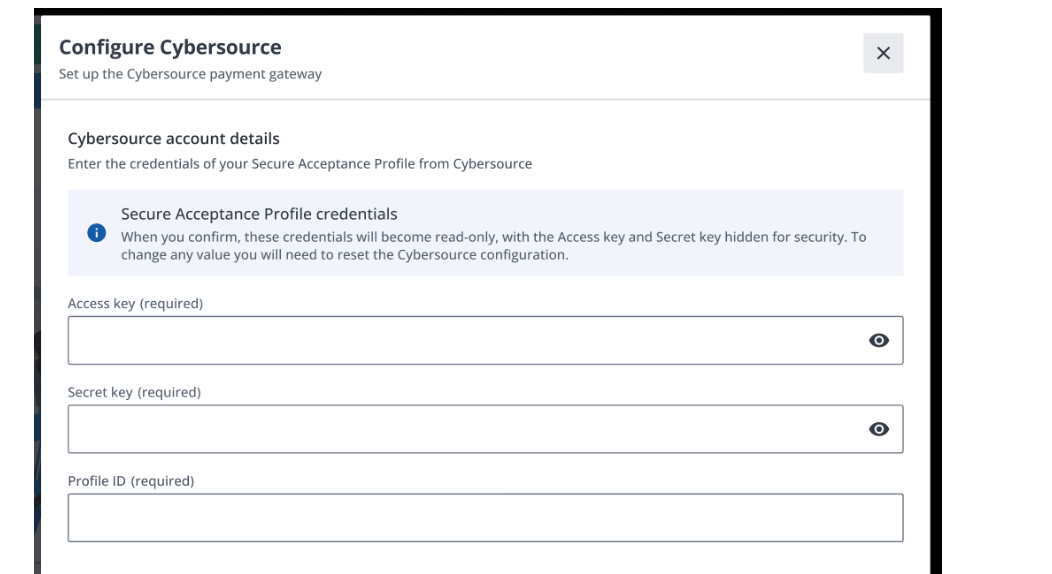The image size is (1052, 574).
Task: Click the 'Configure Cybersource' dialog title
Action: [170, 47]
